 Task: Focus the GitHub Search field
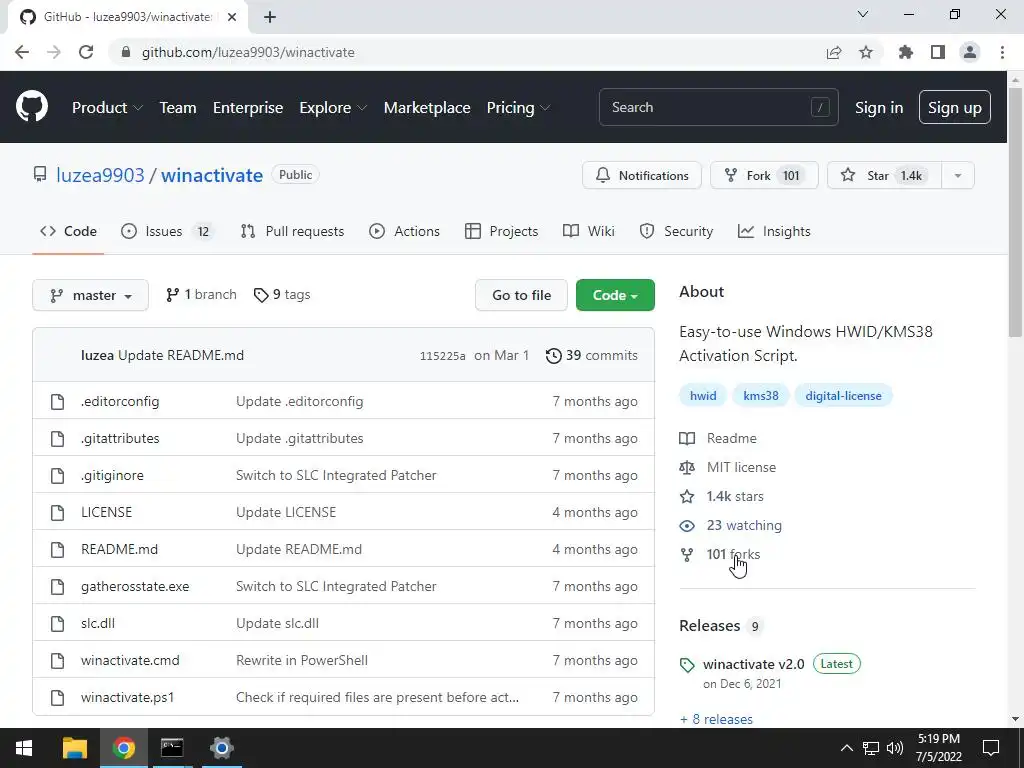click(718, 107)
